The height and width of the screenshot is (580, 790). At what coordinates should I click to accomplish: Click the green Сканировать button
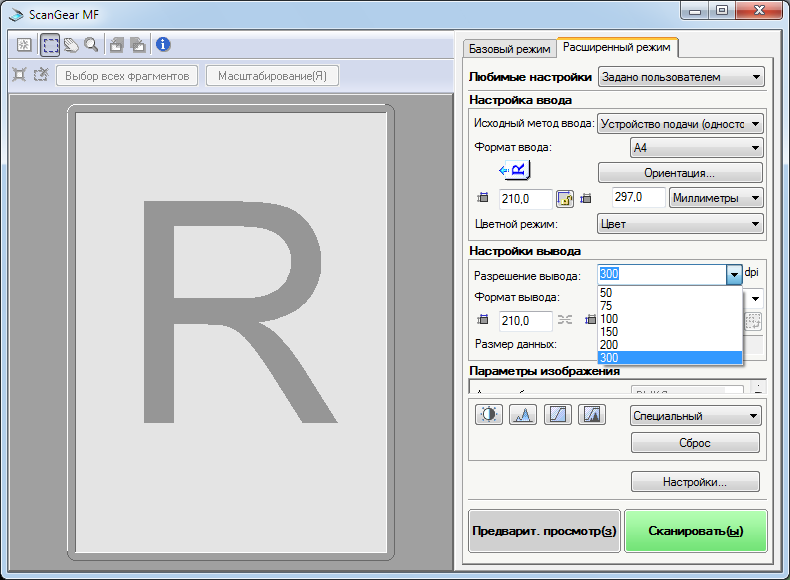[695, 531]
